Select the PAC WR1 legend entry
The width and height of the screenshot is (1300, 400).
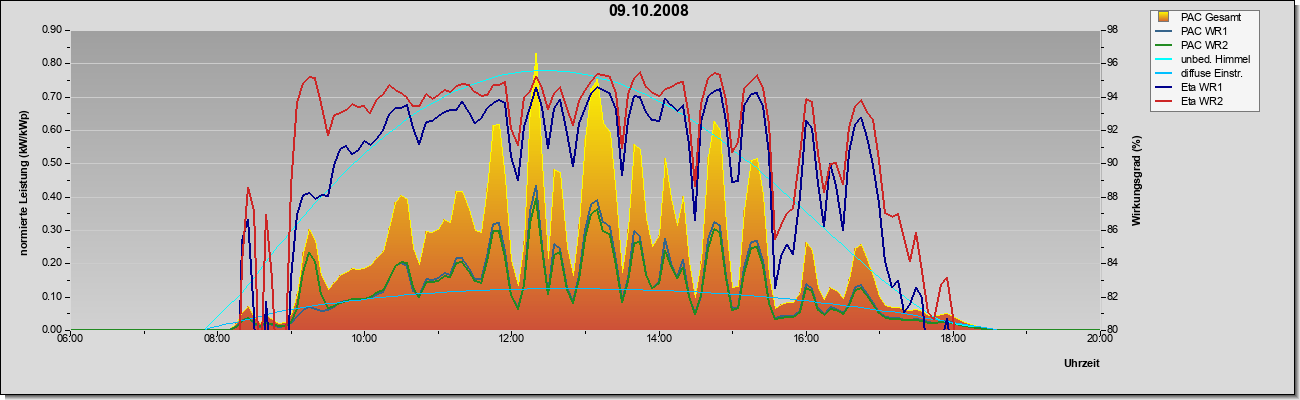[1204, 31]
